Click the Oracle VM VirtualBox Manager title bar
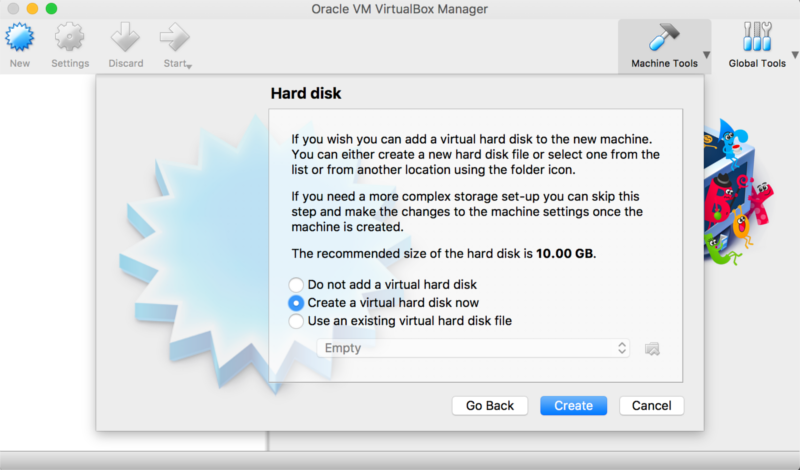800x470 pixels. coord(400,9)
